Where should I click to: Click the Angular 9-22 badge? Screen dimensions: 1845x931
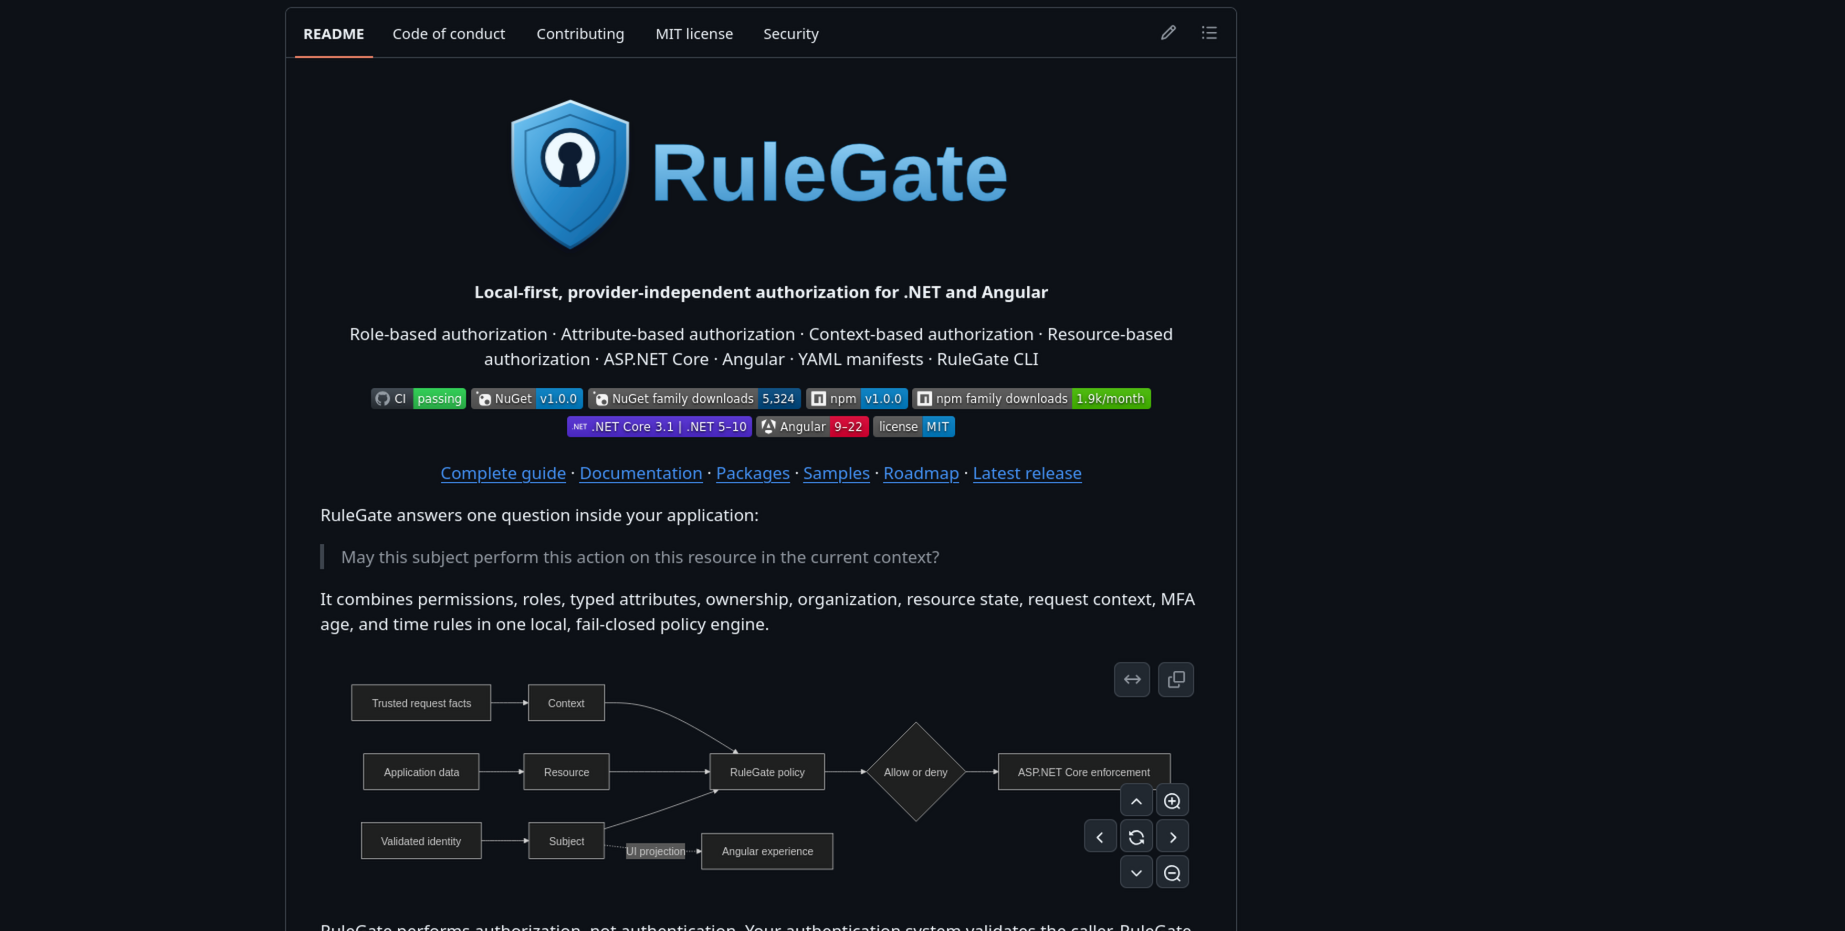click(812, 427)
